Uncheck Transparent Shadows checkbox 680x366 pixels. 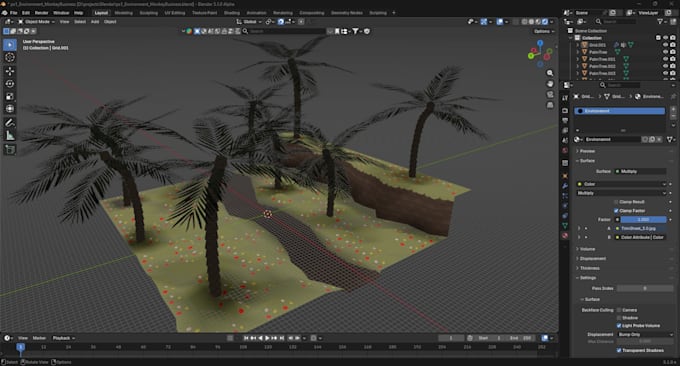tap(619, 350)
